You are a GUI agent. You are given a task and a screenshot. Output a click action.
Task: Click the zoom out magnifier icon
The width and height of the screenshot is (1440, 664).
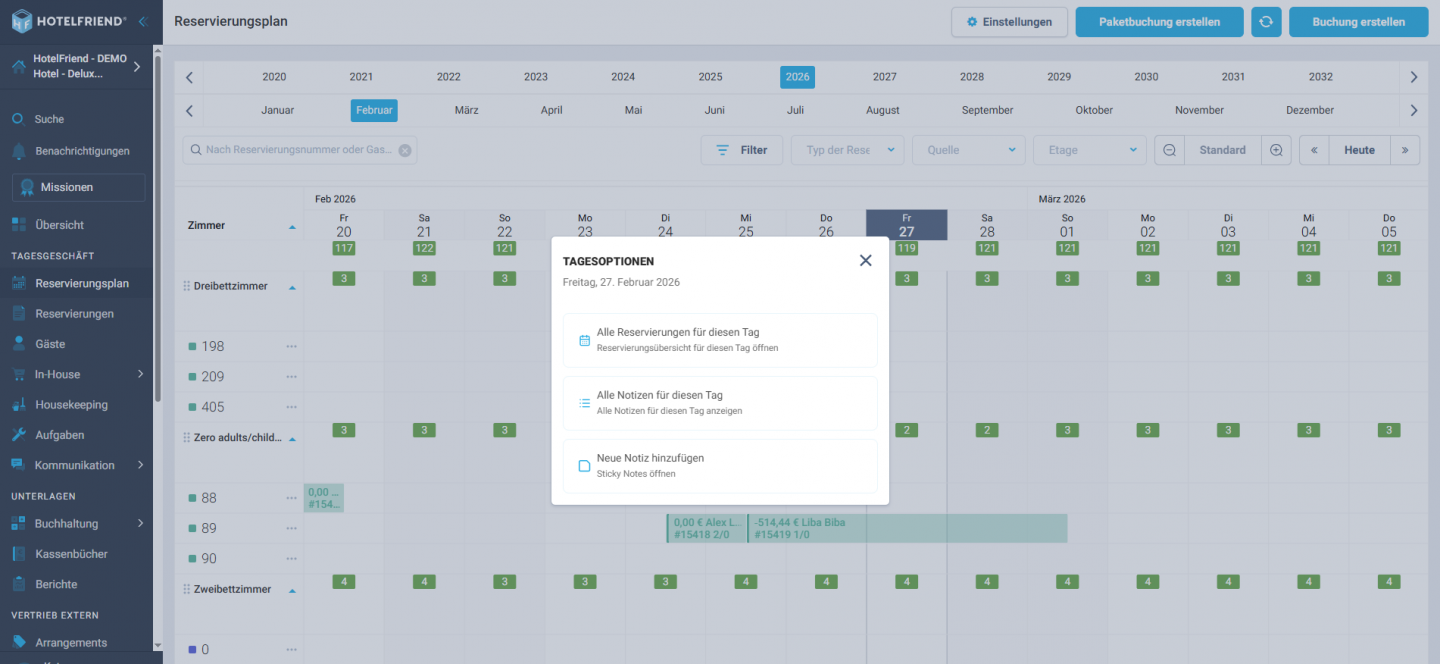coord(1169,150)
